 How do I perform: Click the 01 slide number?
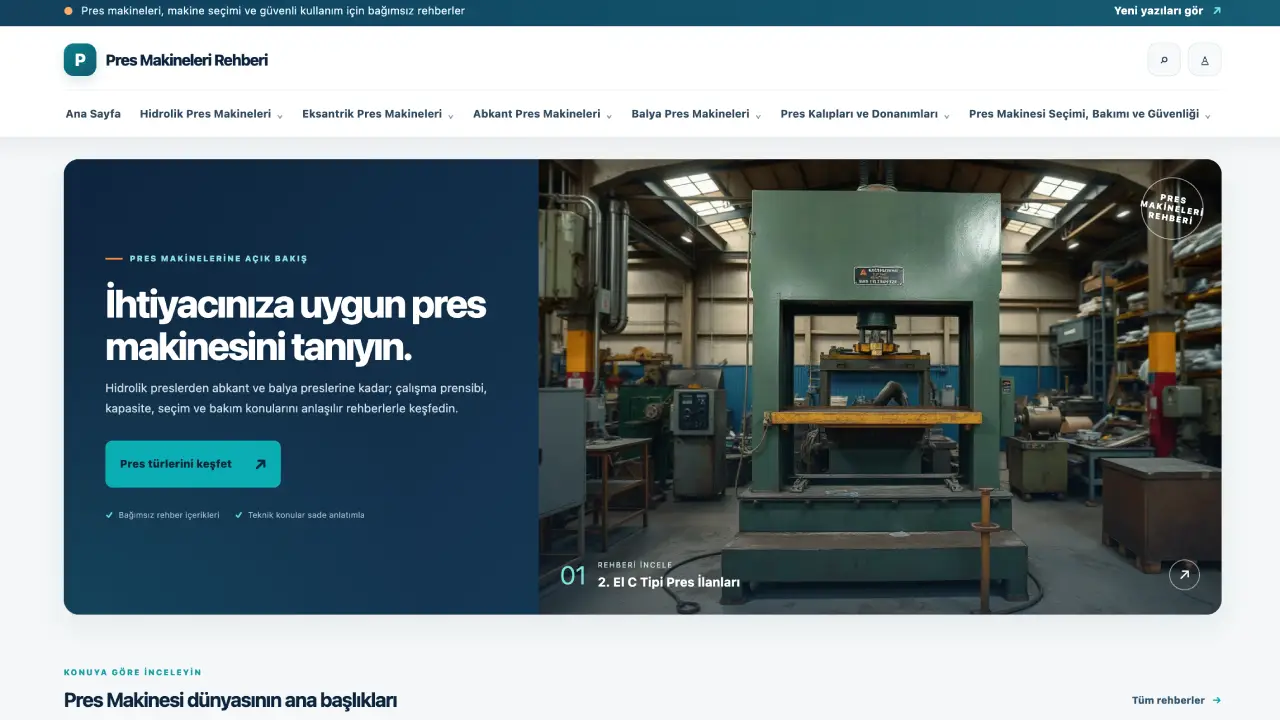click(573, 576)
